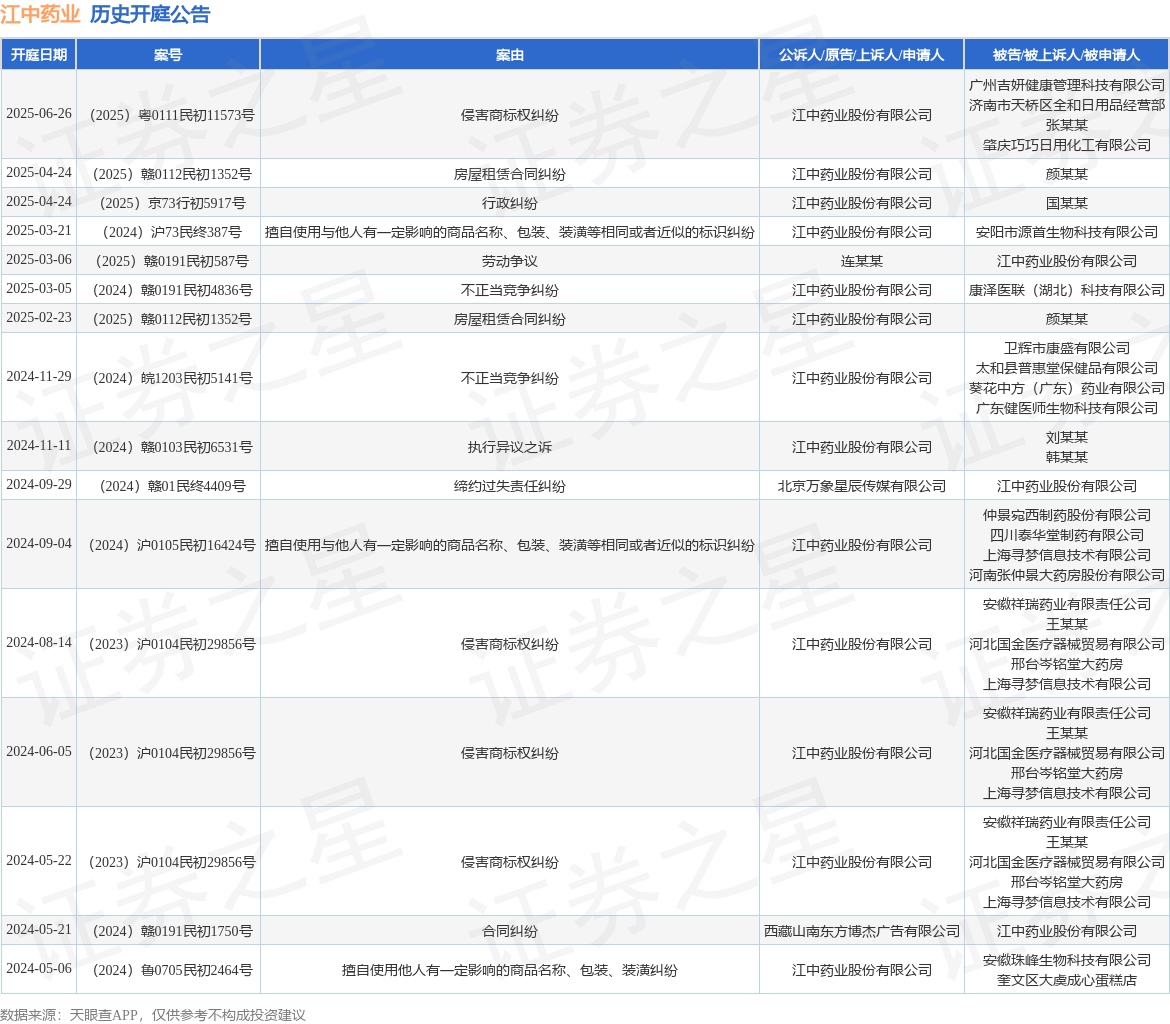Click defendant 奎文区大虞成心蛋糕店
This screenshot has height=1024, width=1170.
1066,980
